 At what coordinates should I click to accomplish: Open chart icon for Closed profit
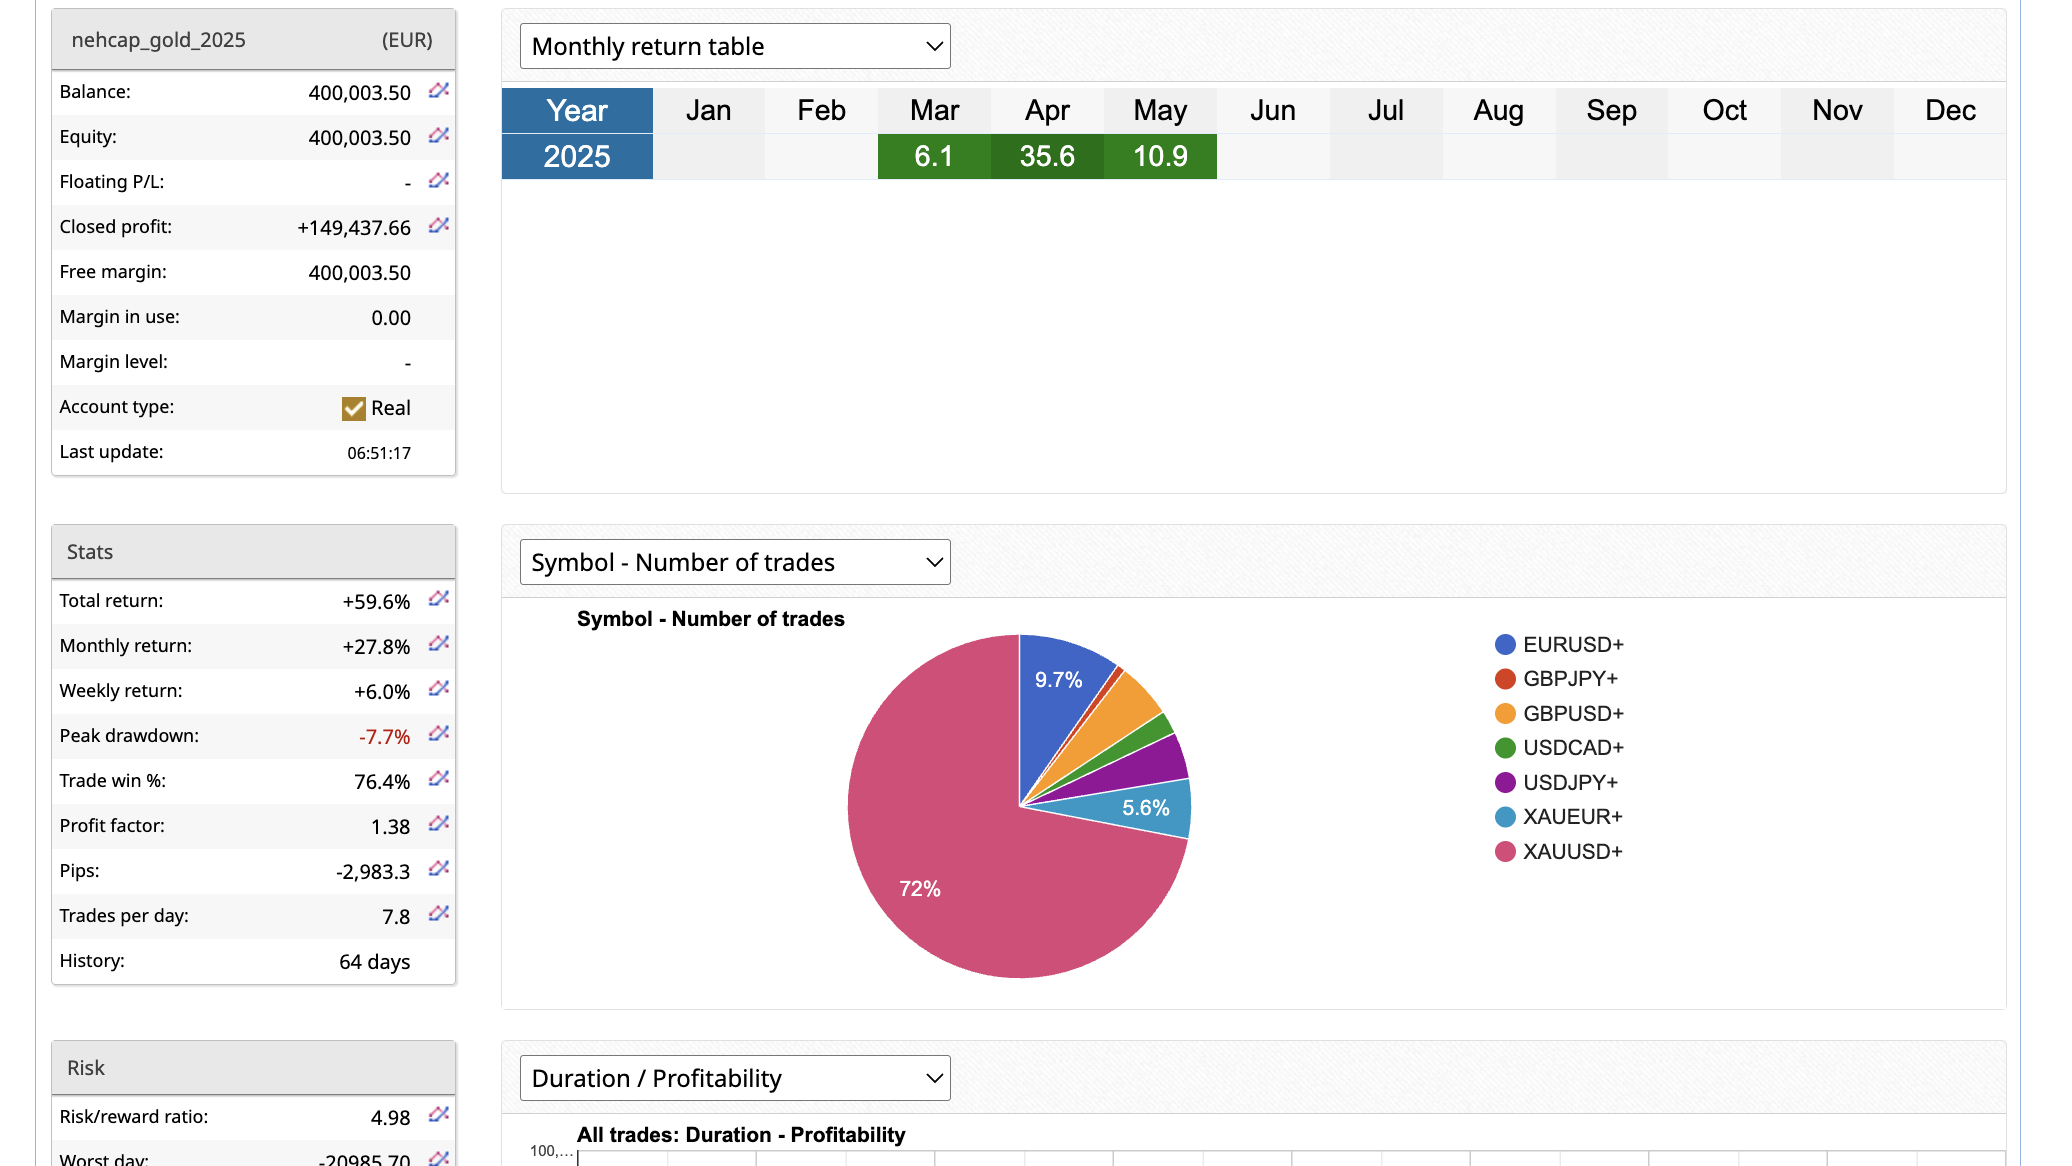pyautogui.click(x=438, y=226)
